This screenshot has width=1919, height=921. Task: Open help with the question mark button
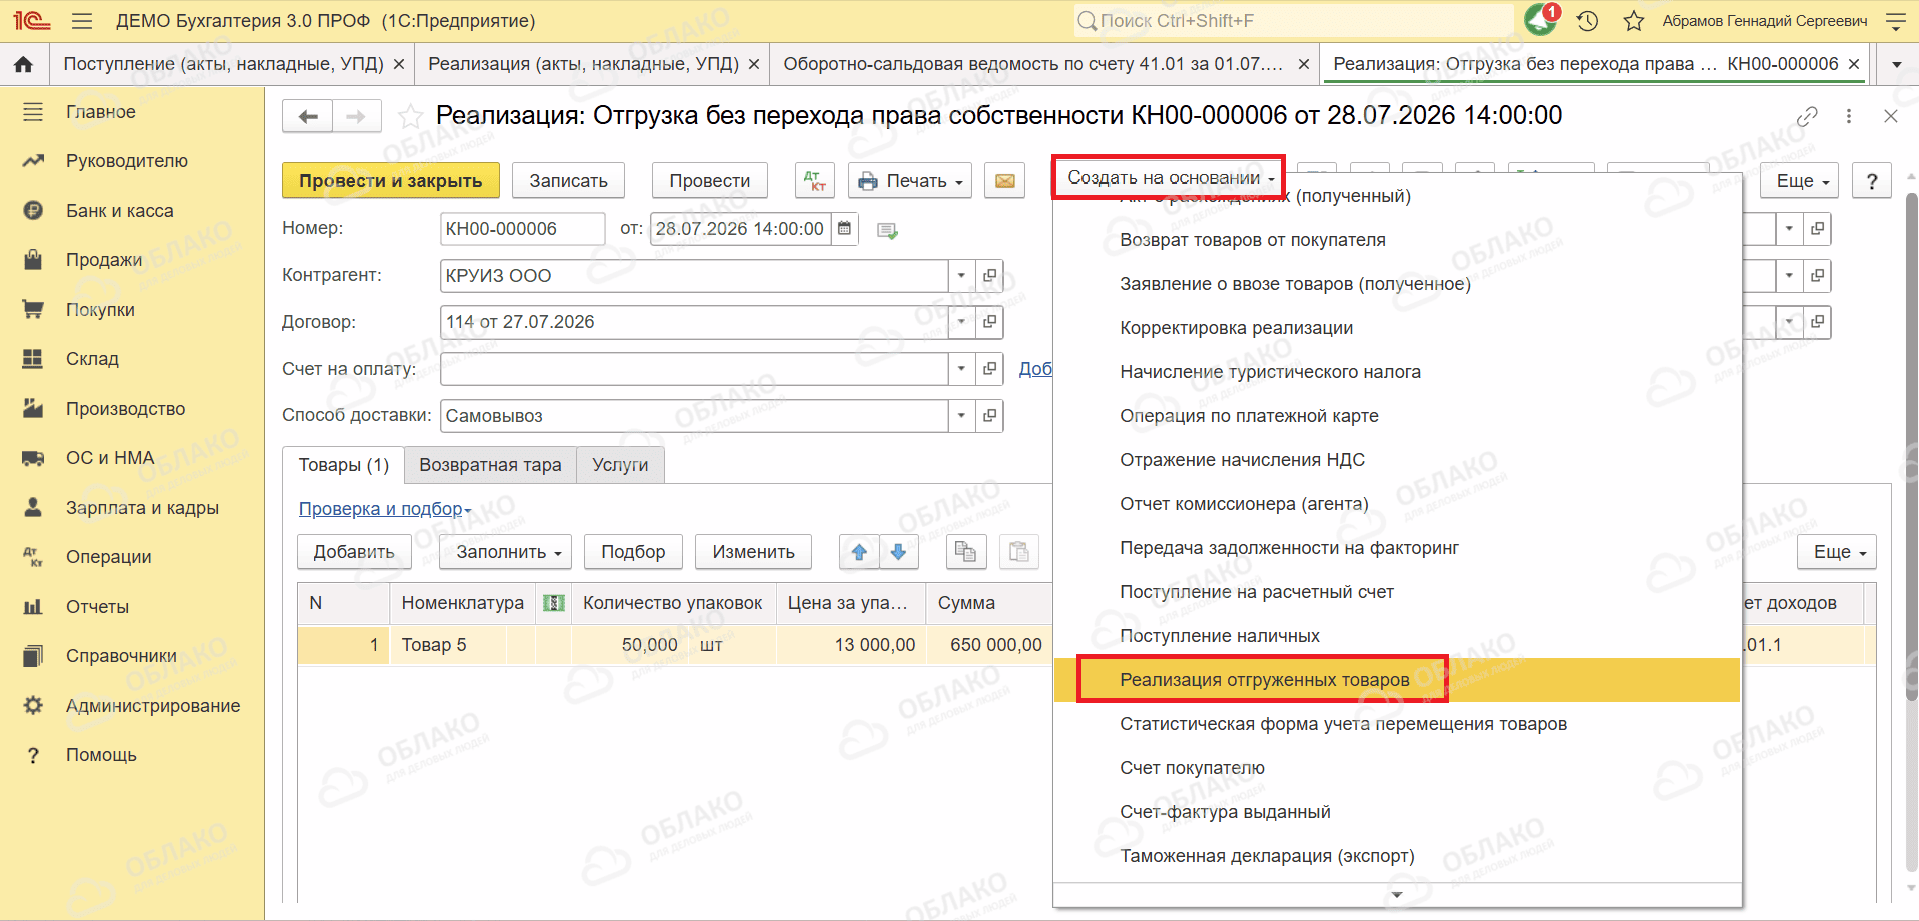pyautogui.click(x=1872, y=181)
